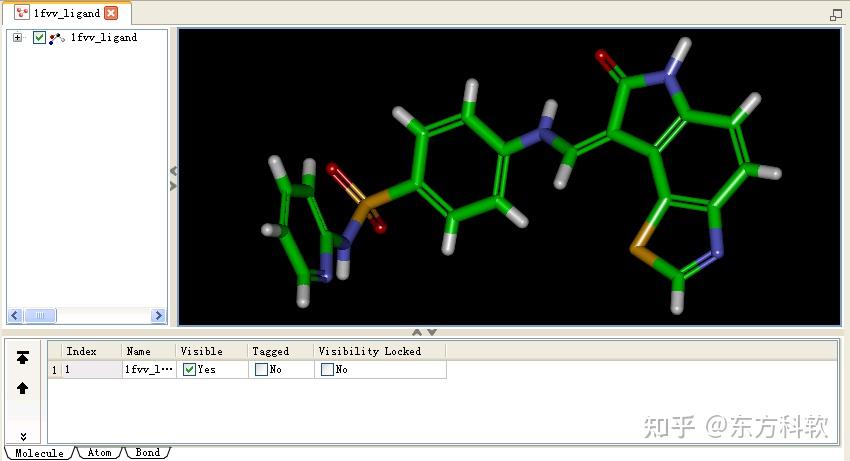
Task: Switch to the Bond tab
Action: click(x=147, y=452)
